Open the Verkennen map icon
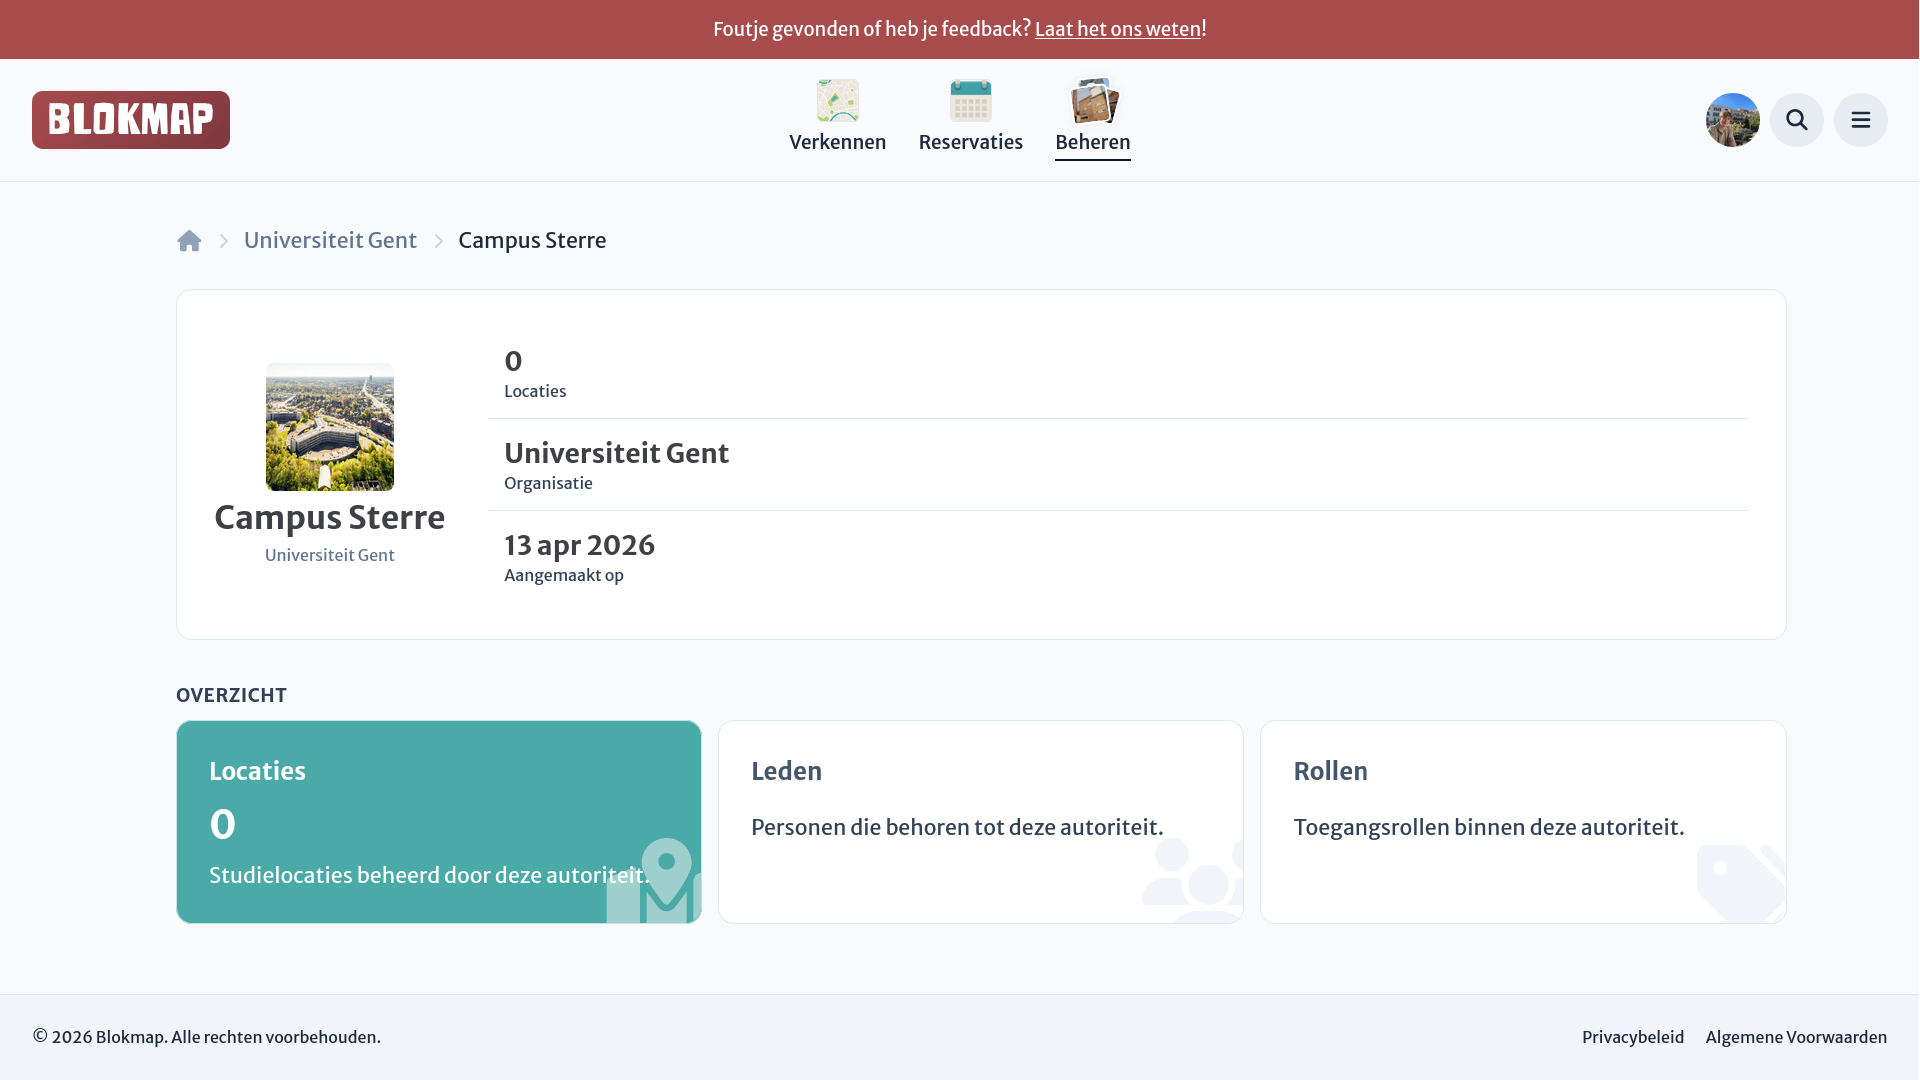 (x=838, y=101)
